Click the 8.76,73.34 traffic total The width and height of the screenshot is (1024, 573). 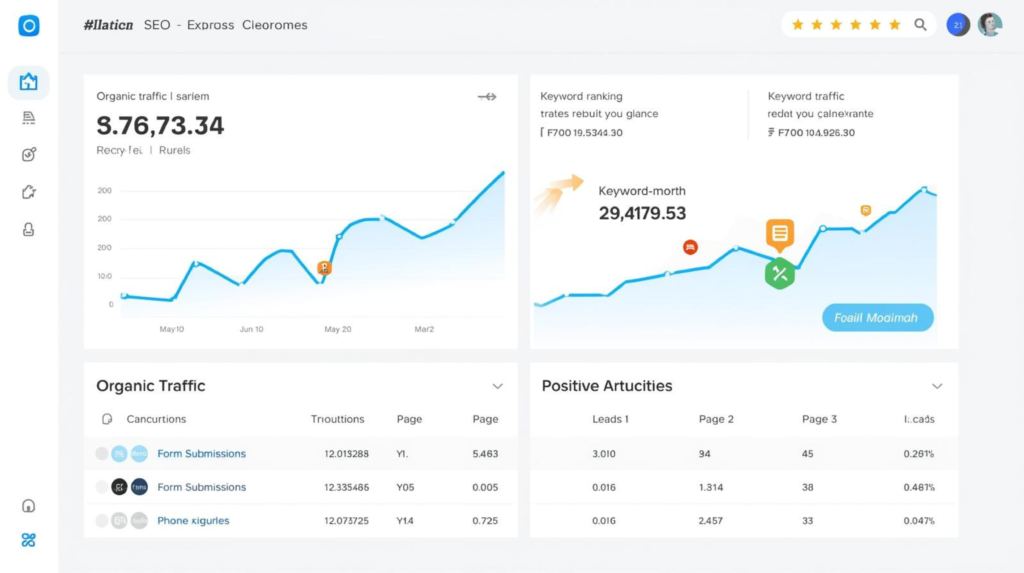(x=160, y=125)
